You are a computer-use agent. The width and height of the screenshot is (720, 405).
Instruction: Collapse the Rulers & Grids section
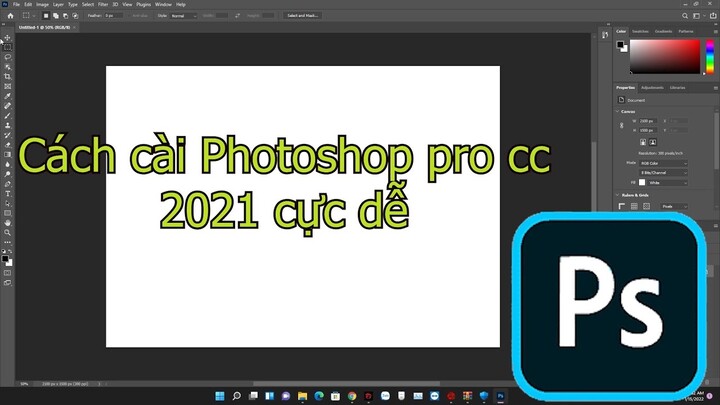(618, 195)
